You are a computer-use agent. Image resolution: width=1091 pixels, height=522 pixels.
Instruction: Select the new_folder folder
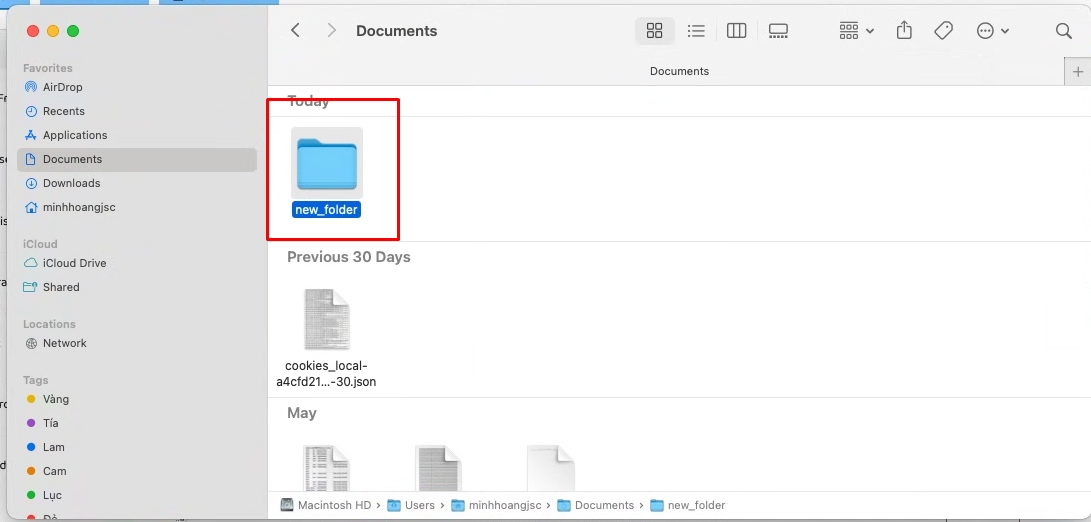tap(327, 165)
